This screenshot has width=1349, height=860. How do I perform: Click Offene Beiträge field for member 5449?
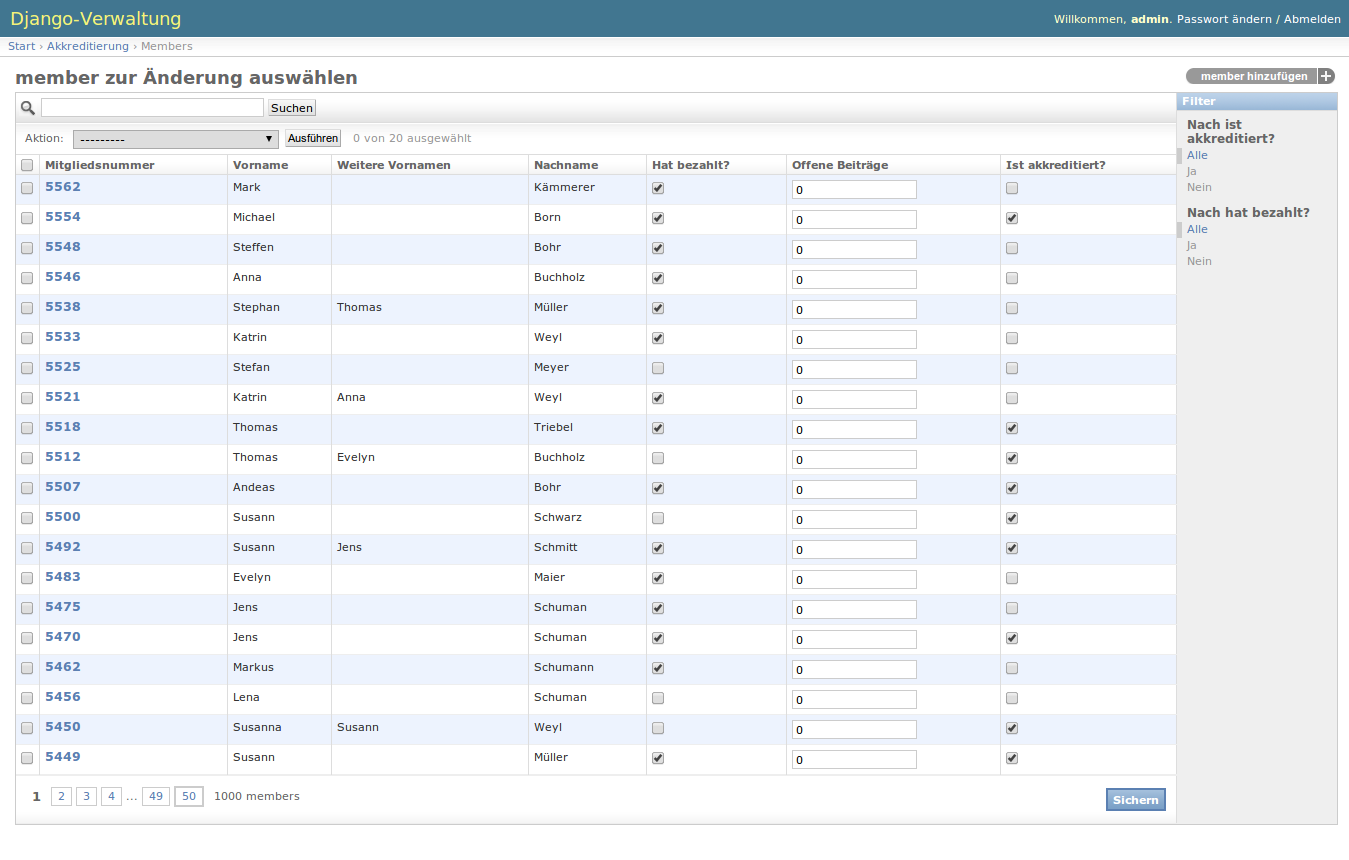pos(854,759)
